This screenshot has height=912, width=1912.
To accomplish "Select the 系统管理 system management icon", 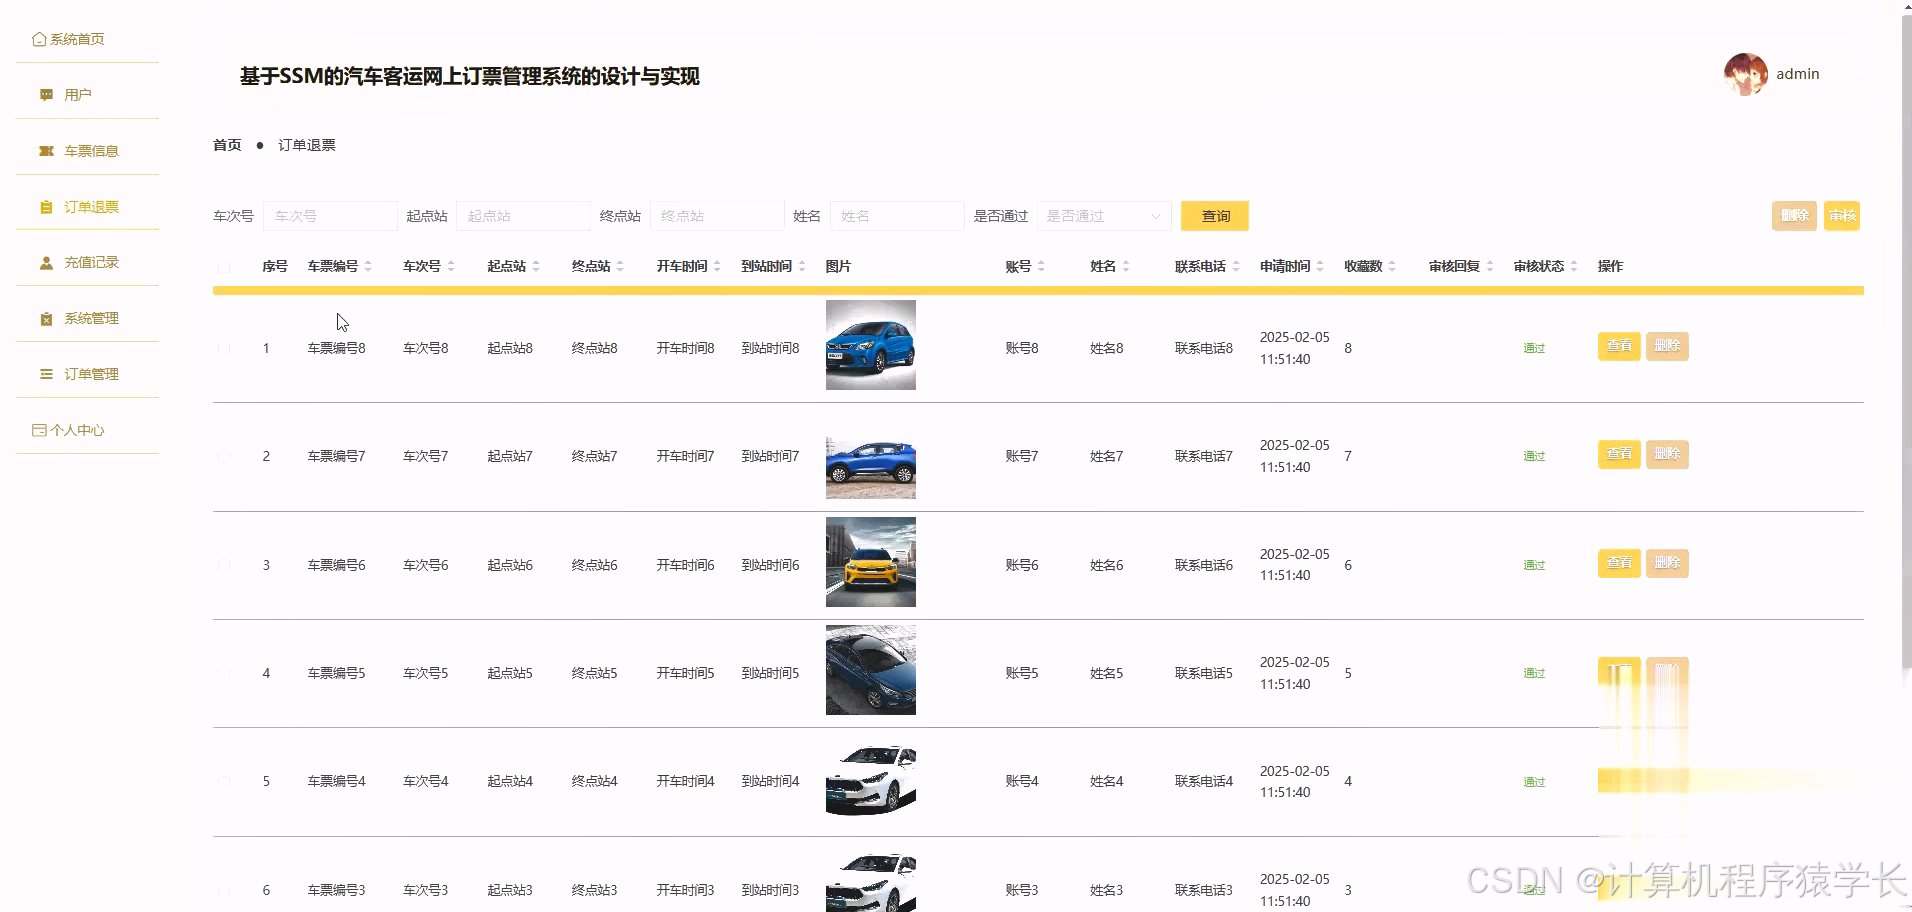I will coord(45,318).
